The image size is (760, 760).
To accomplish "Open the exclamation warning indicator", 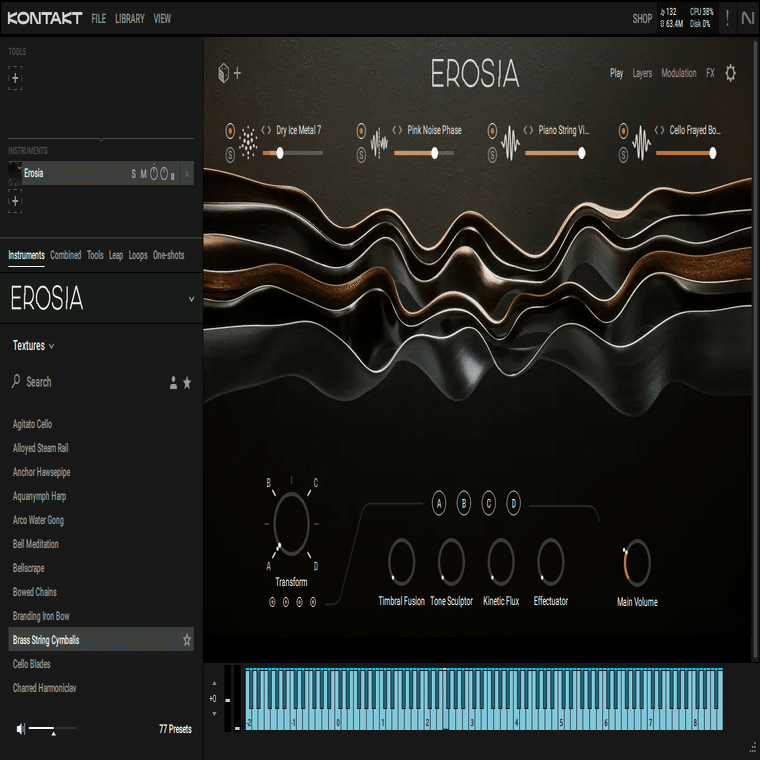I will point(727,18).
